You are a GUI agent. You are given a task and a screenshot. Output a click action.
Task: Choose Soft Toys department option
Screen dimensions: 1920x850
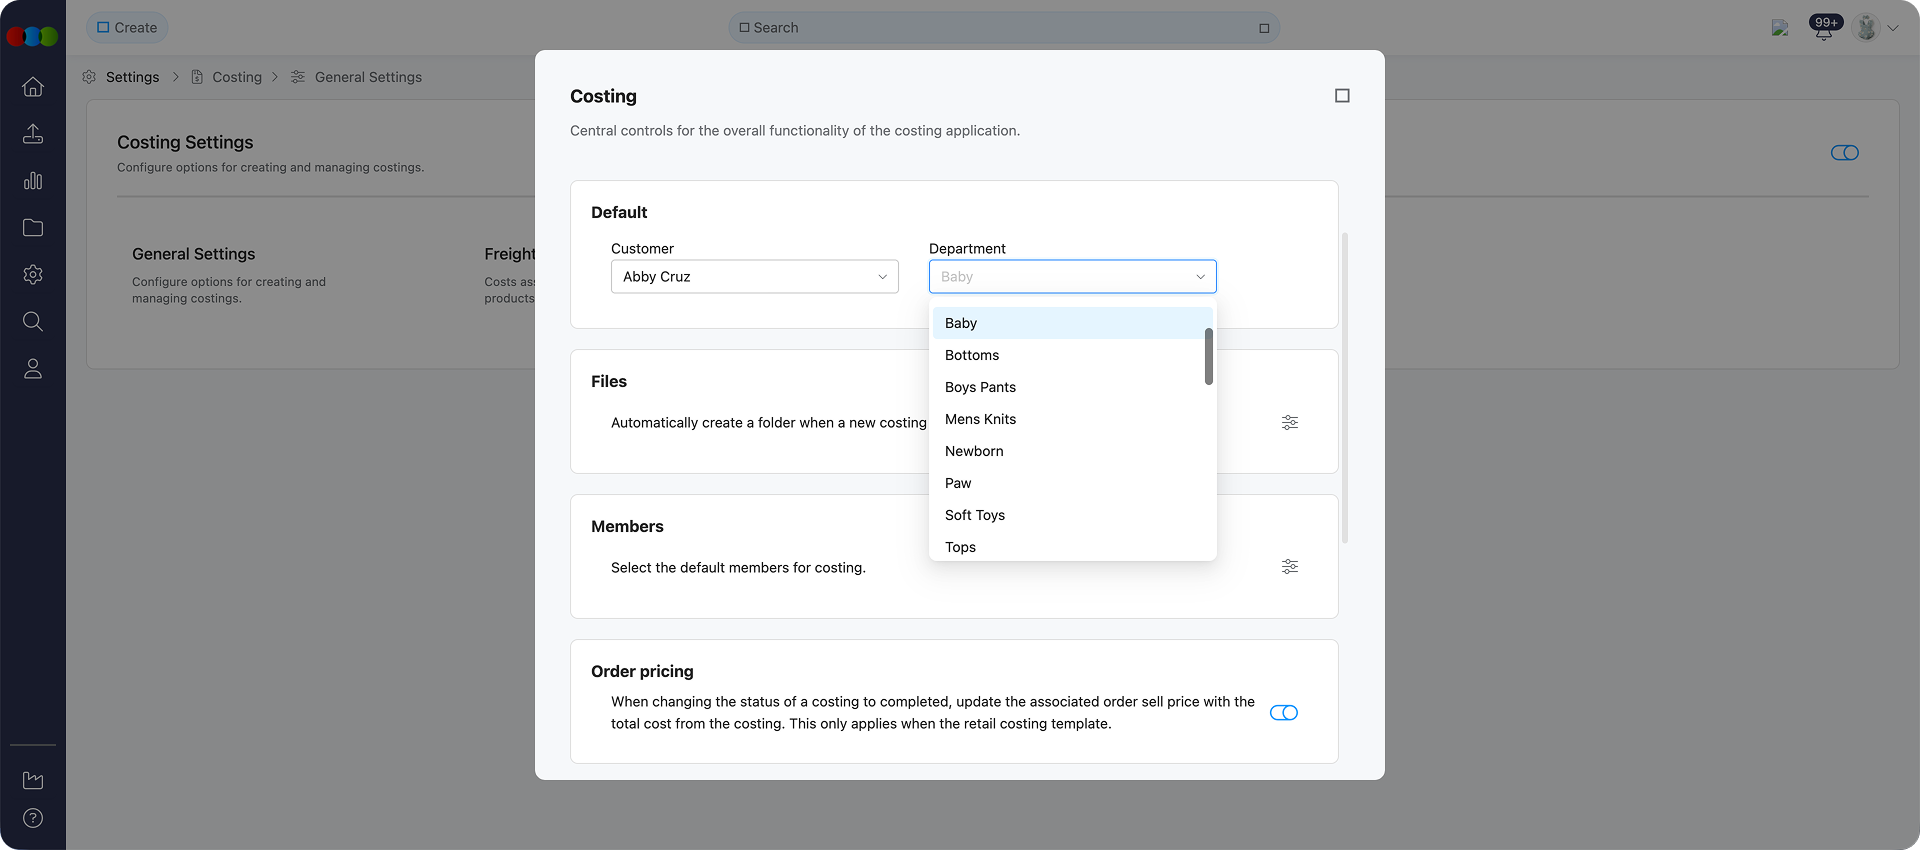pos(975,515)
